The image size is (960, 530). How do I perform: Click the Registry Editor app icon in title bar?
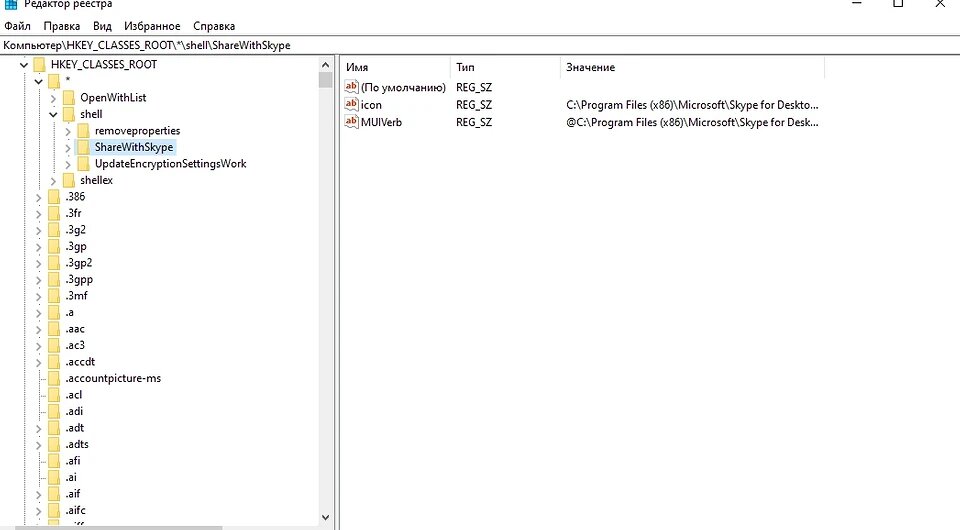click(x=11, y=4)
